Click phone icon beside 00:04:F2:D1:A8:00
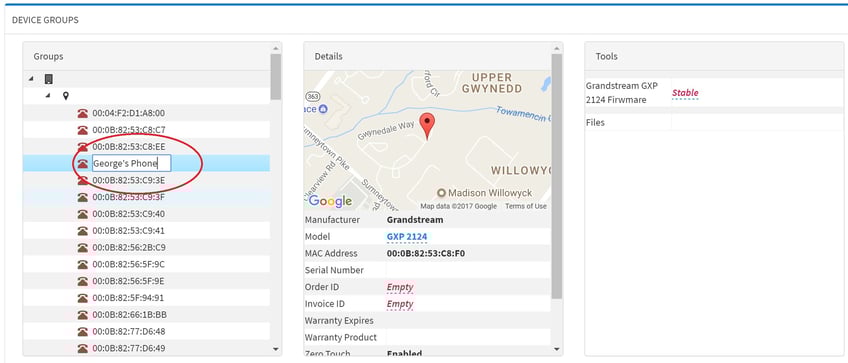Screen dimensions: 848x363 82,113
